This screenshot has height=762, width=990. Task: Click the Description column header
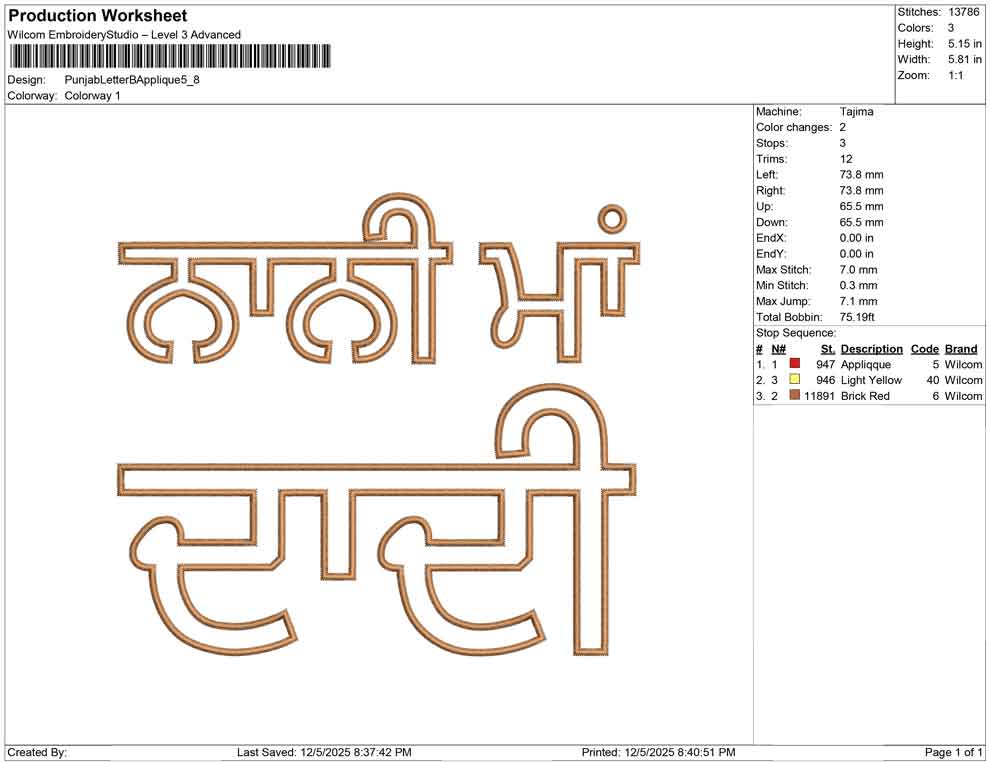pos(872,348)
